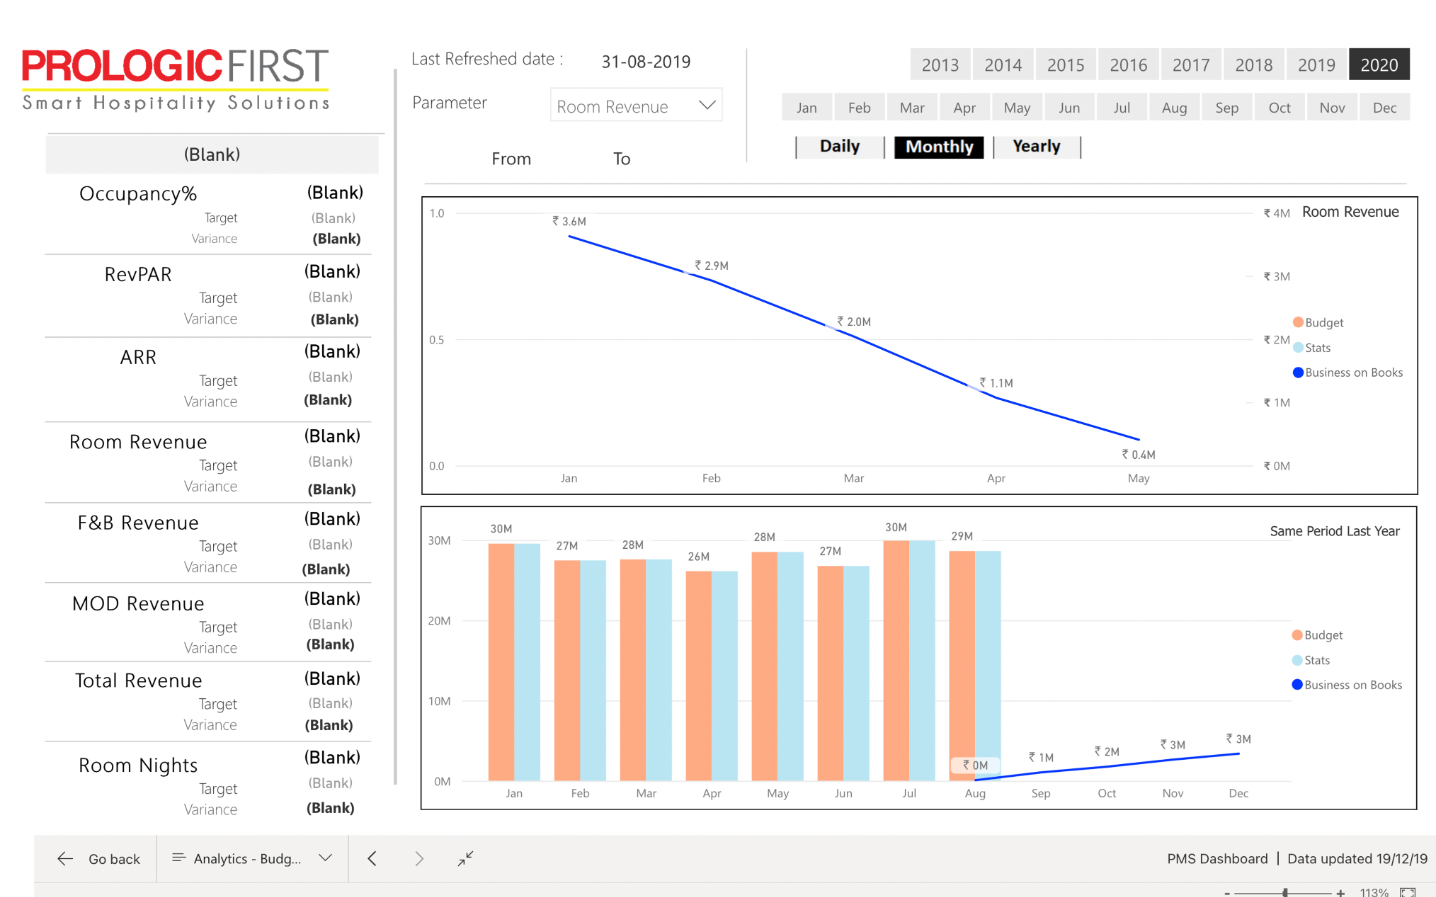Click the zoom slider handle
Screen dimensions: 1436x897
point(1285,892)
